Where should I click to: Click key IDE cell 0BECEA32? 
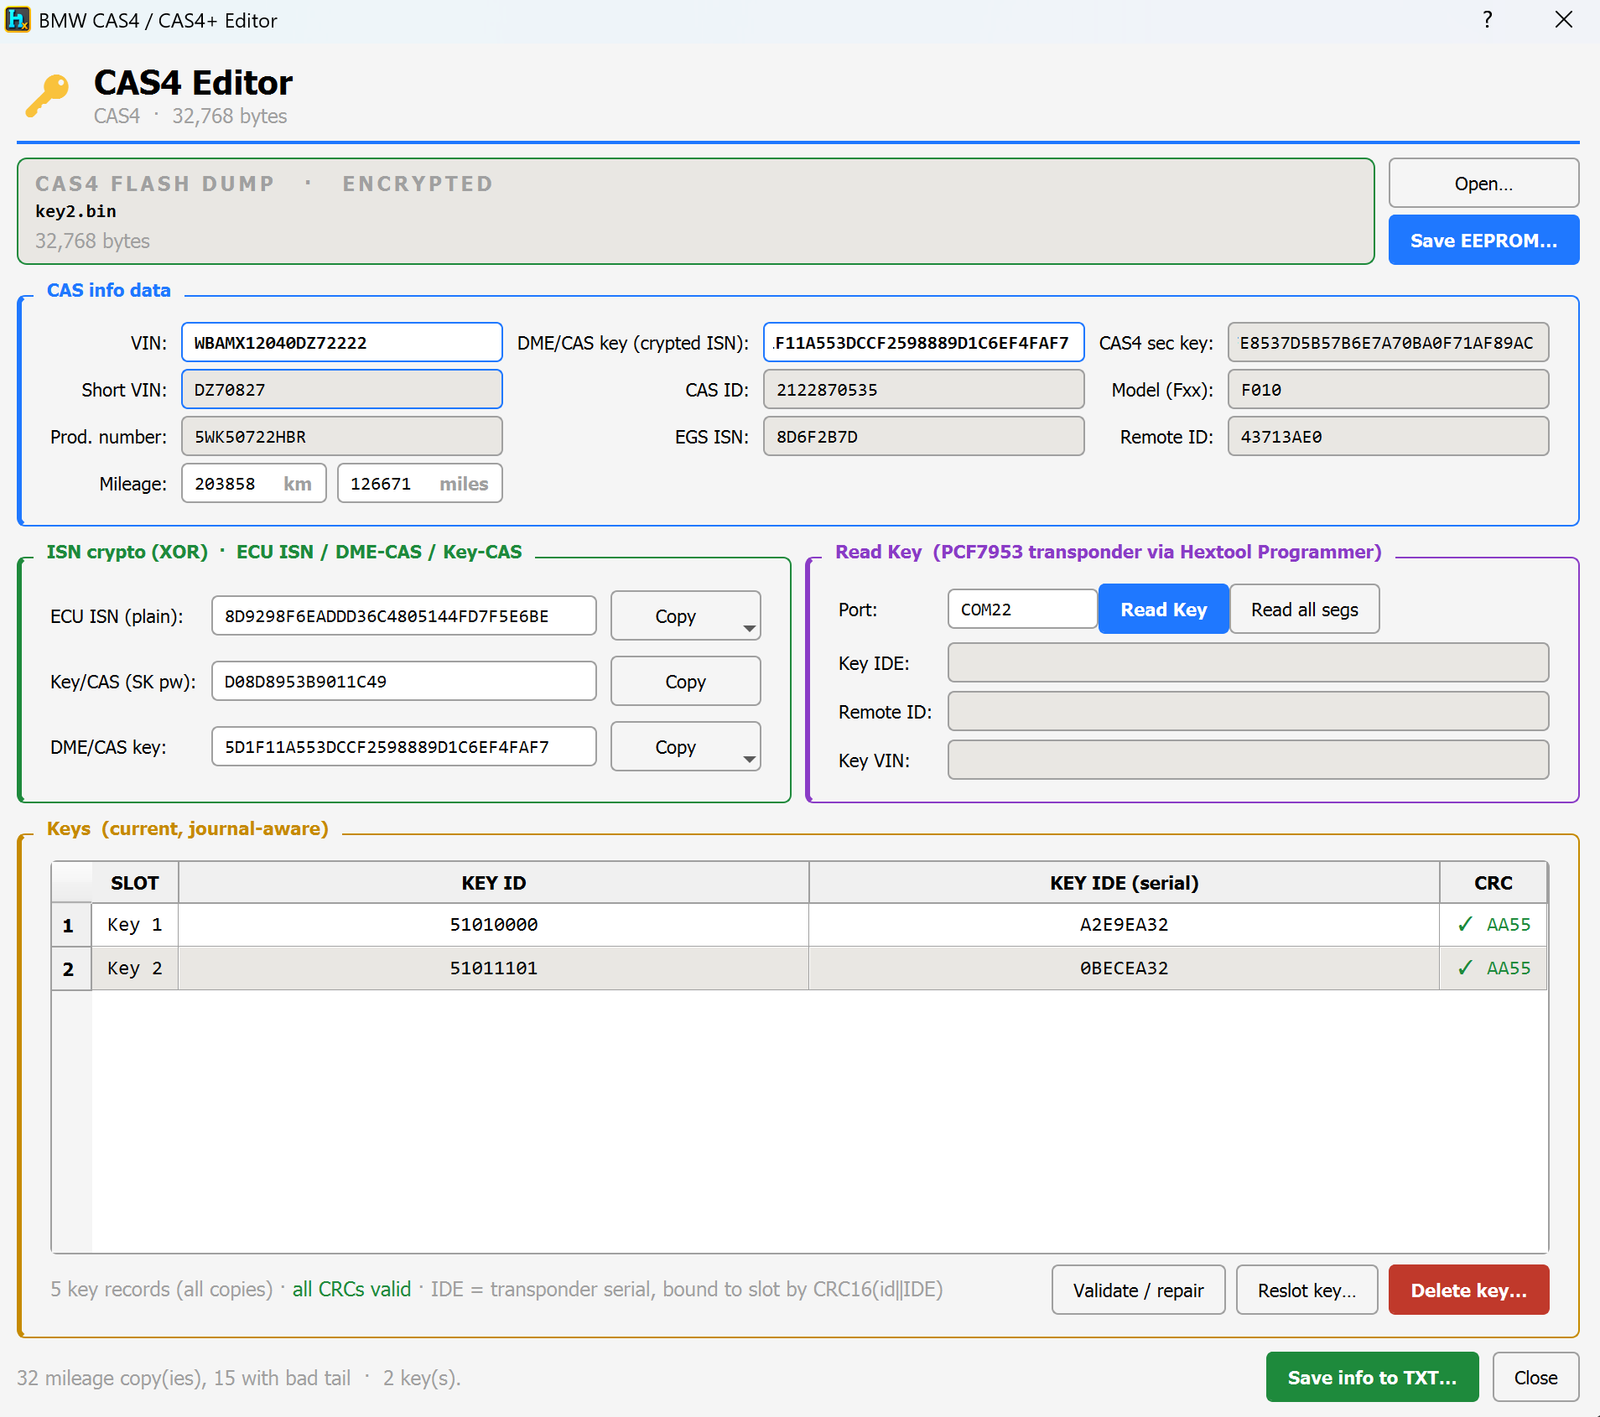point(1124,968)
